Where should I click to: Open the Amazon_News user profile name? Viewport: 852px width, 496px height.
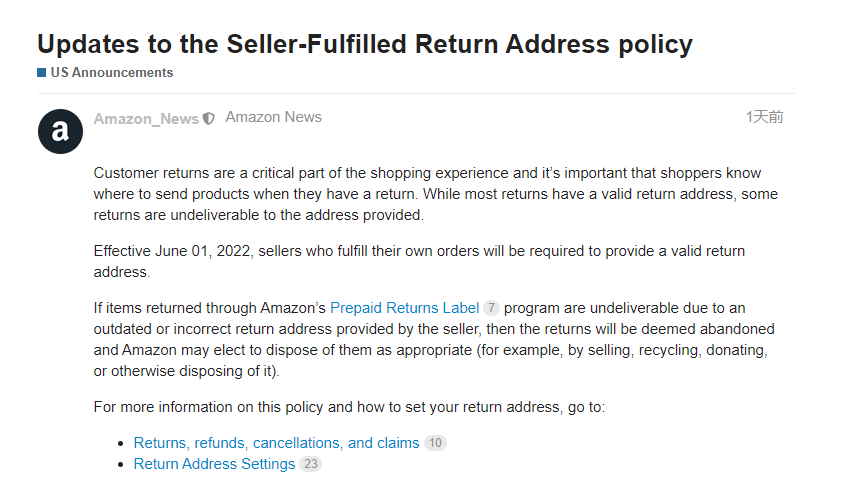coord(146,119)
